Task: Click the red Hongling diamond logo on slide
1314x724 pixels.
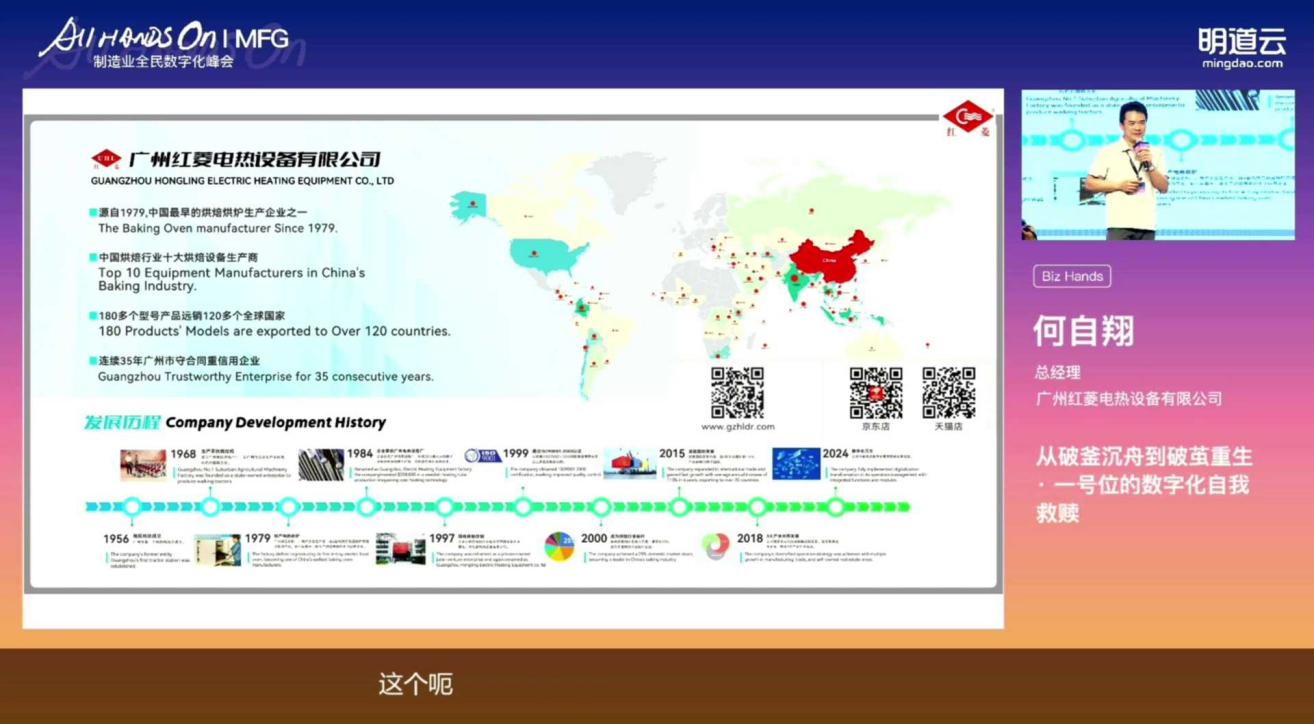Action: tap(966, 120)
